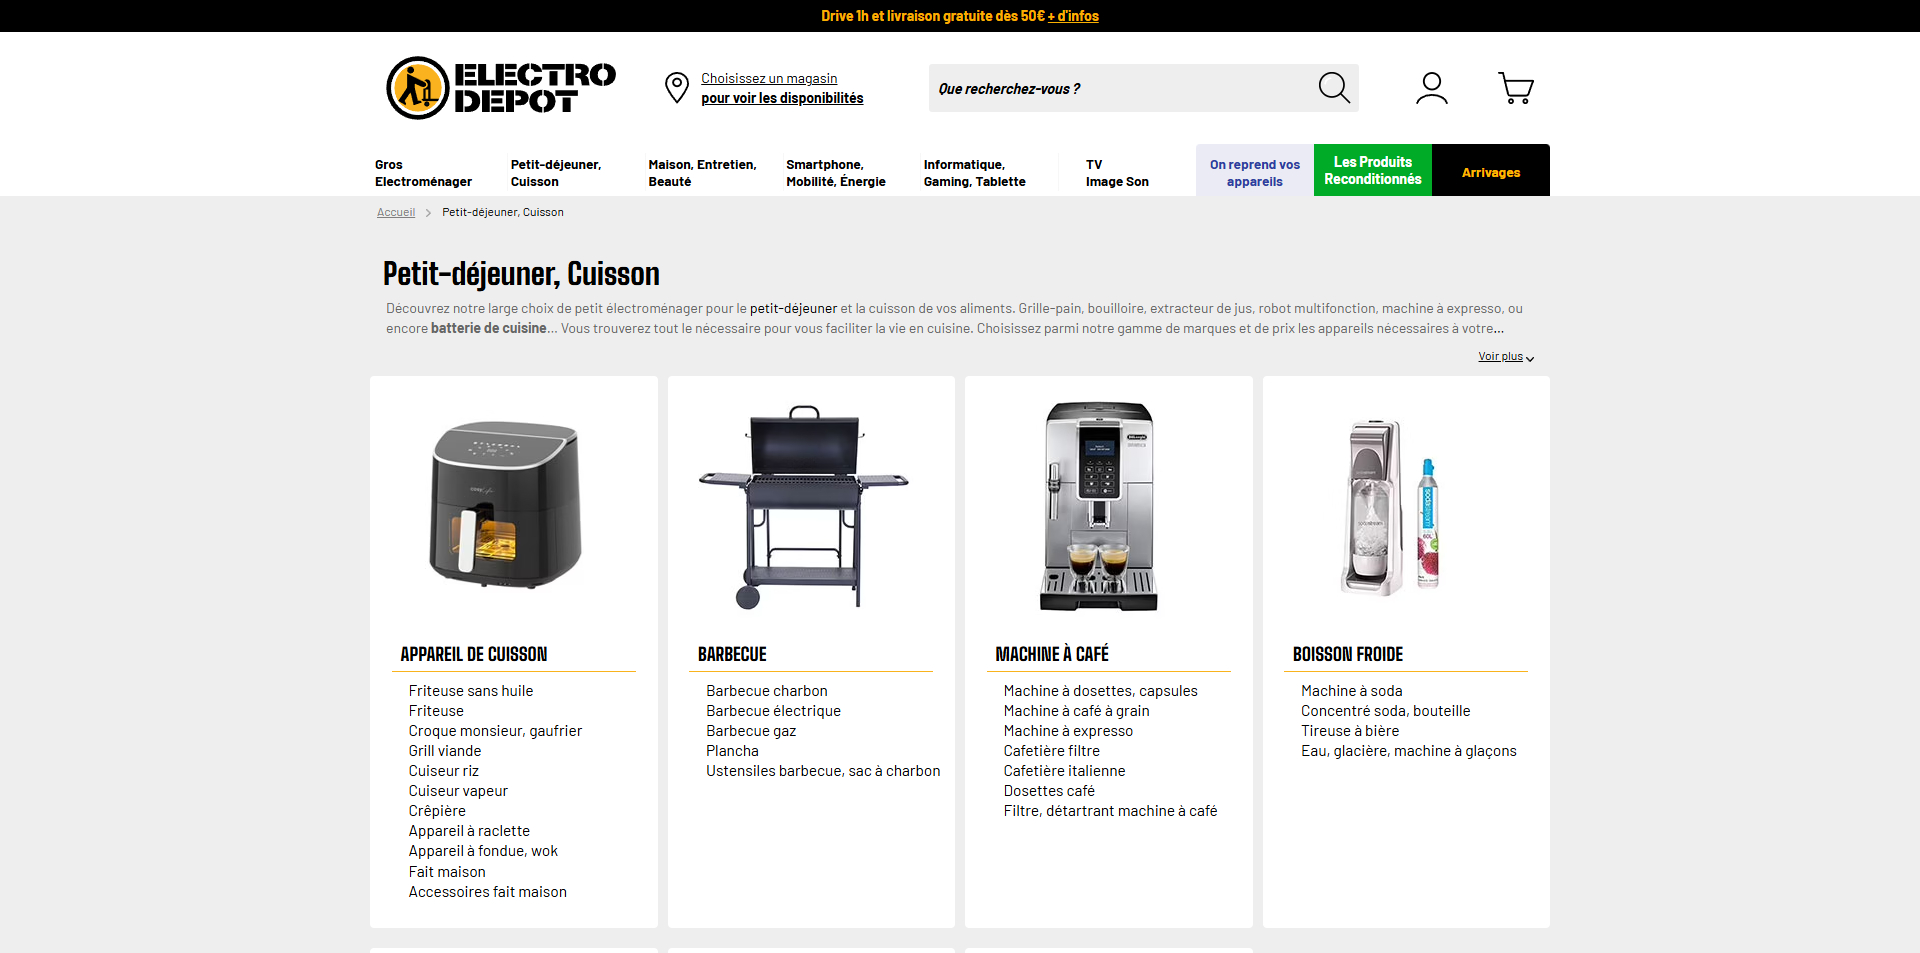
Task: Select Machine à soda
Action: tap(1351, 691)
